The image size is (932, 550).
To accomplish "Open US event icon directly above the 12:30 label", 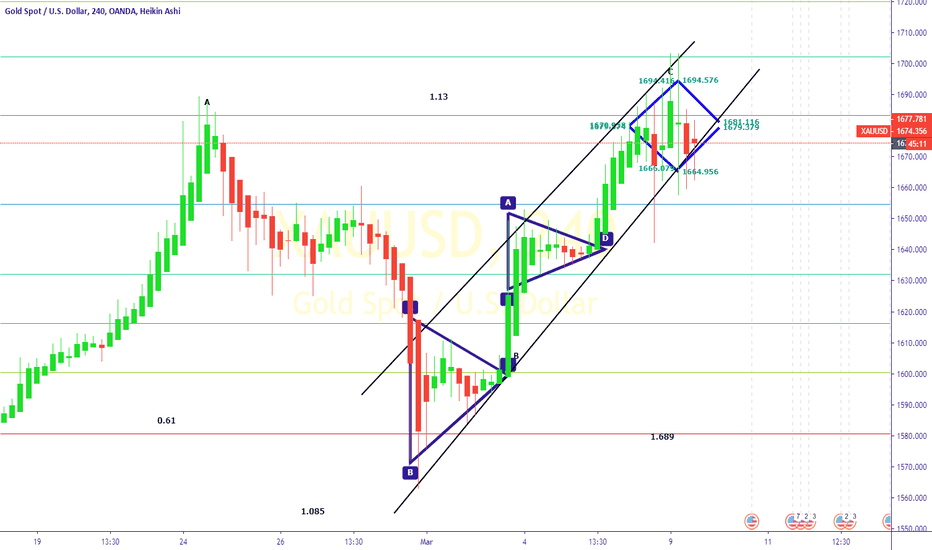I will (x=840, y=521).
